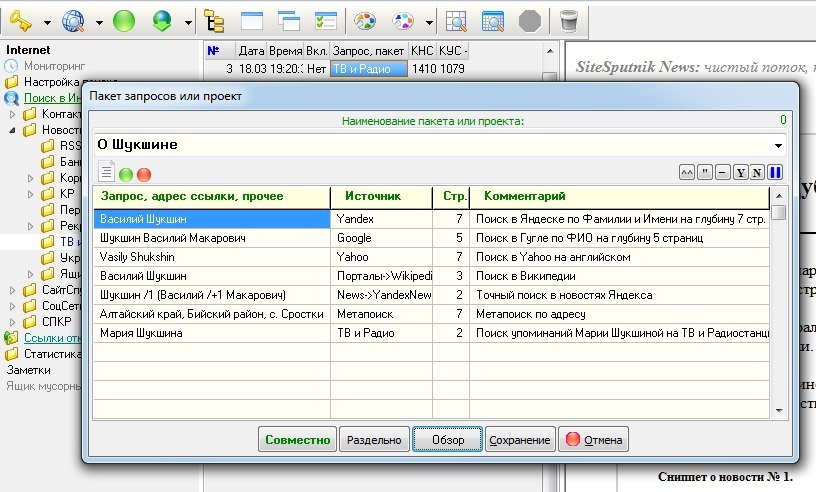This screenshot has height=492, width=816.
Task: Expand the Новости tree folder
Action: coord(13,130)
